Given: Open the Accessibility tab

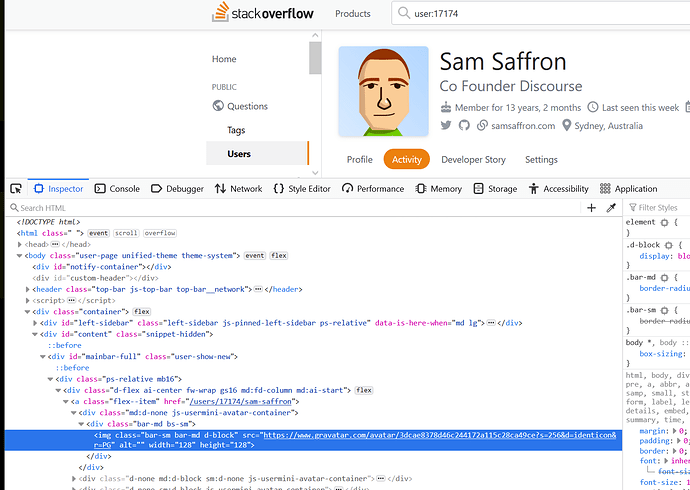Looking at the screenshot, I should [x=559, y=189].
